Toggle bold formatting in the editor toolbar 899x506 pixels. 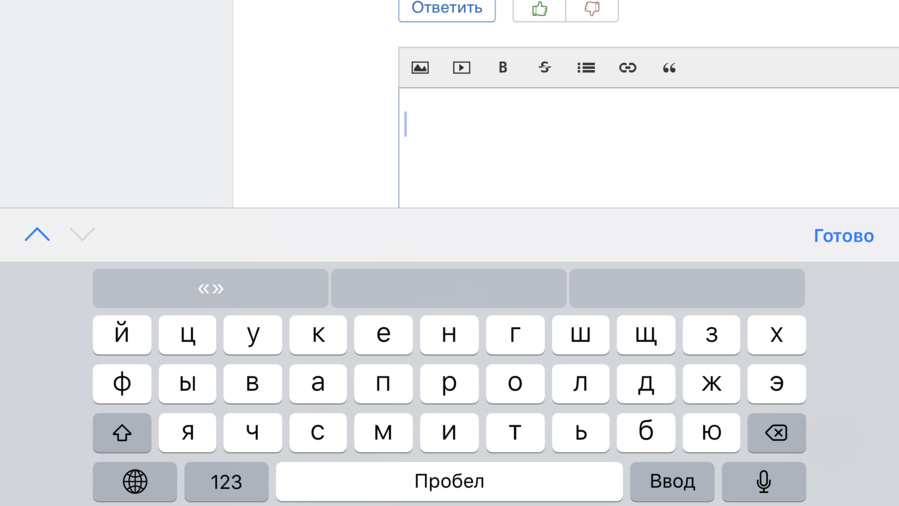(x=503, y=68)
